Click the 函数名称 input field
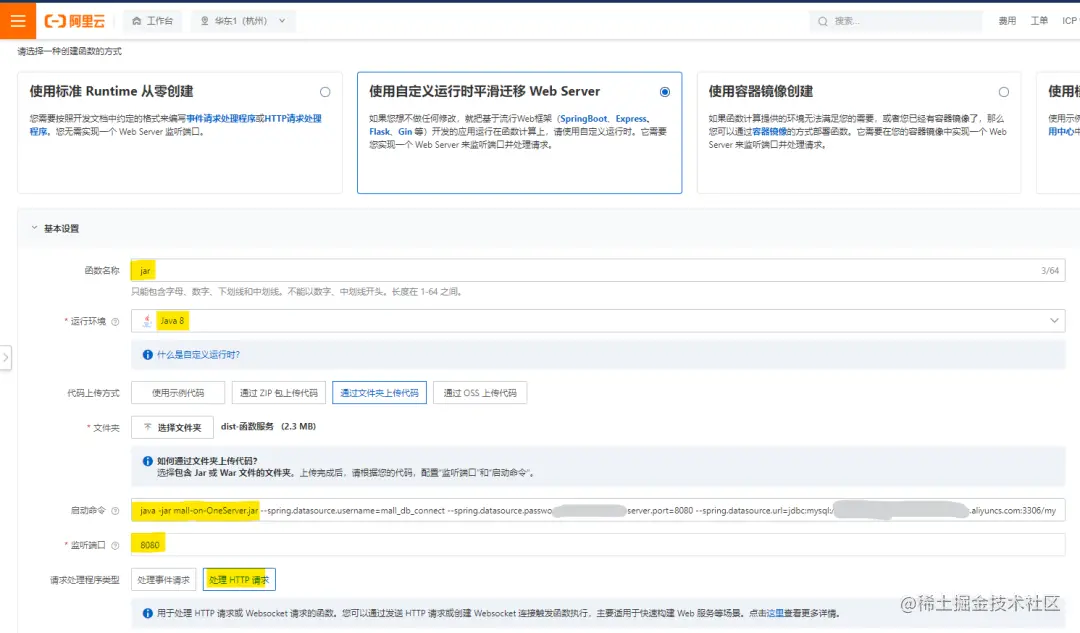This screenshot has height=633, width=1080. [598, 271]
